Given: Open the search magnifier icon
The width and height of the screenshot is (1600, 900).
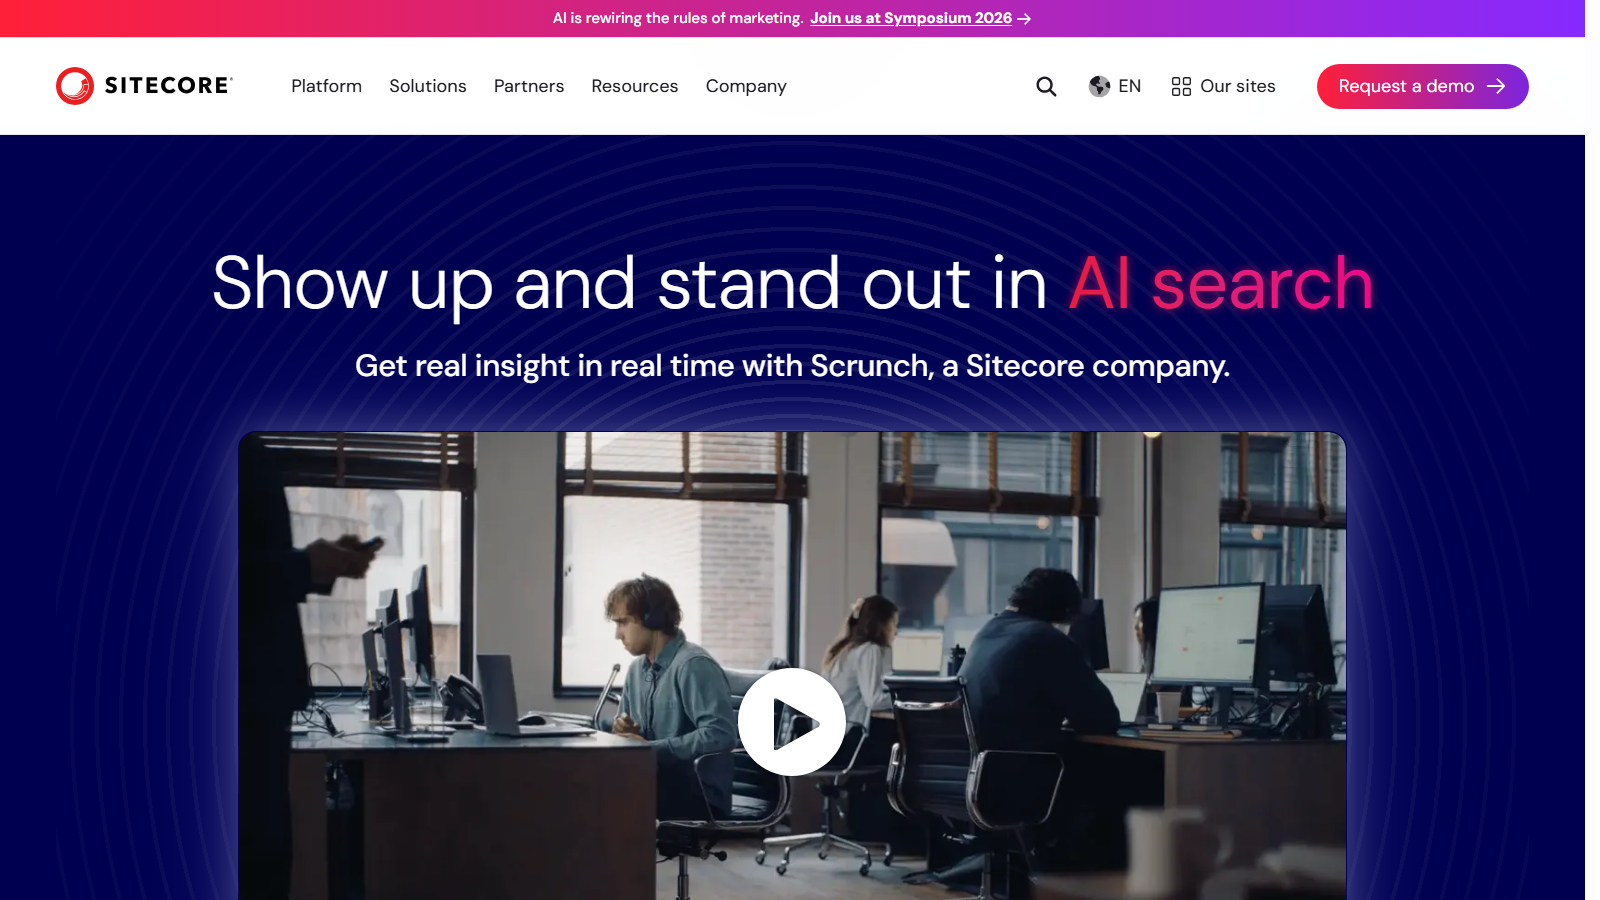Looking at the screenshot, I should click(x=1046, y=86).
